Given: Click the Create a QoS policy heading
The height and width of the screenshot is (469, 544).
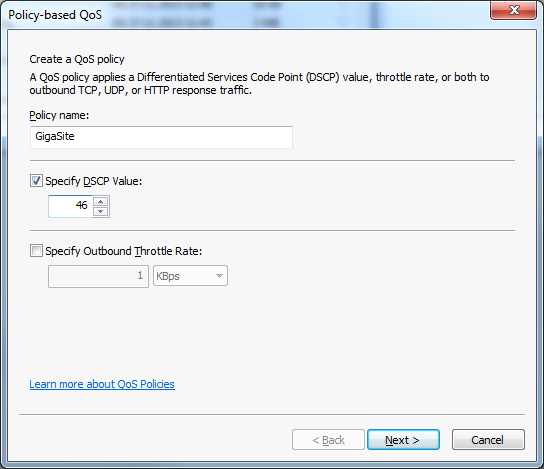Looking at the screenshot, I should pos(77,59).
